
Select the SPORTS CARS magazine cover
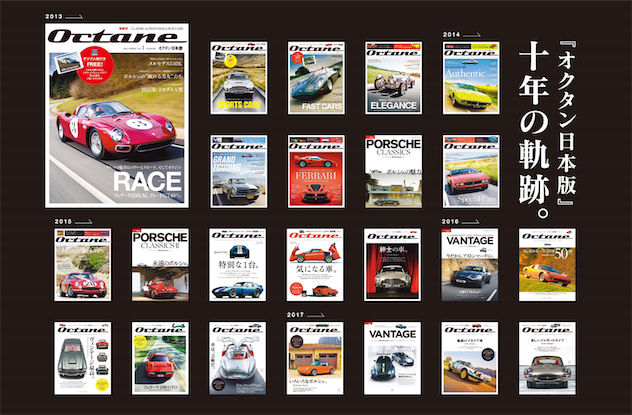239,78
